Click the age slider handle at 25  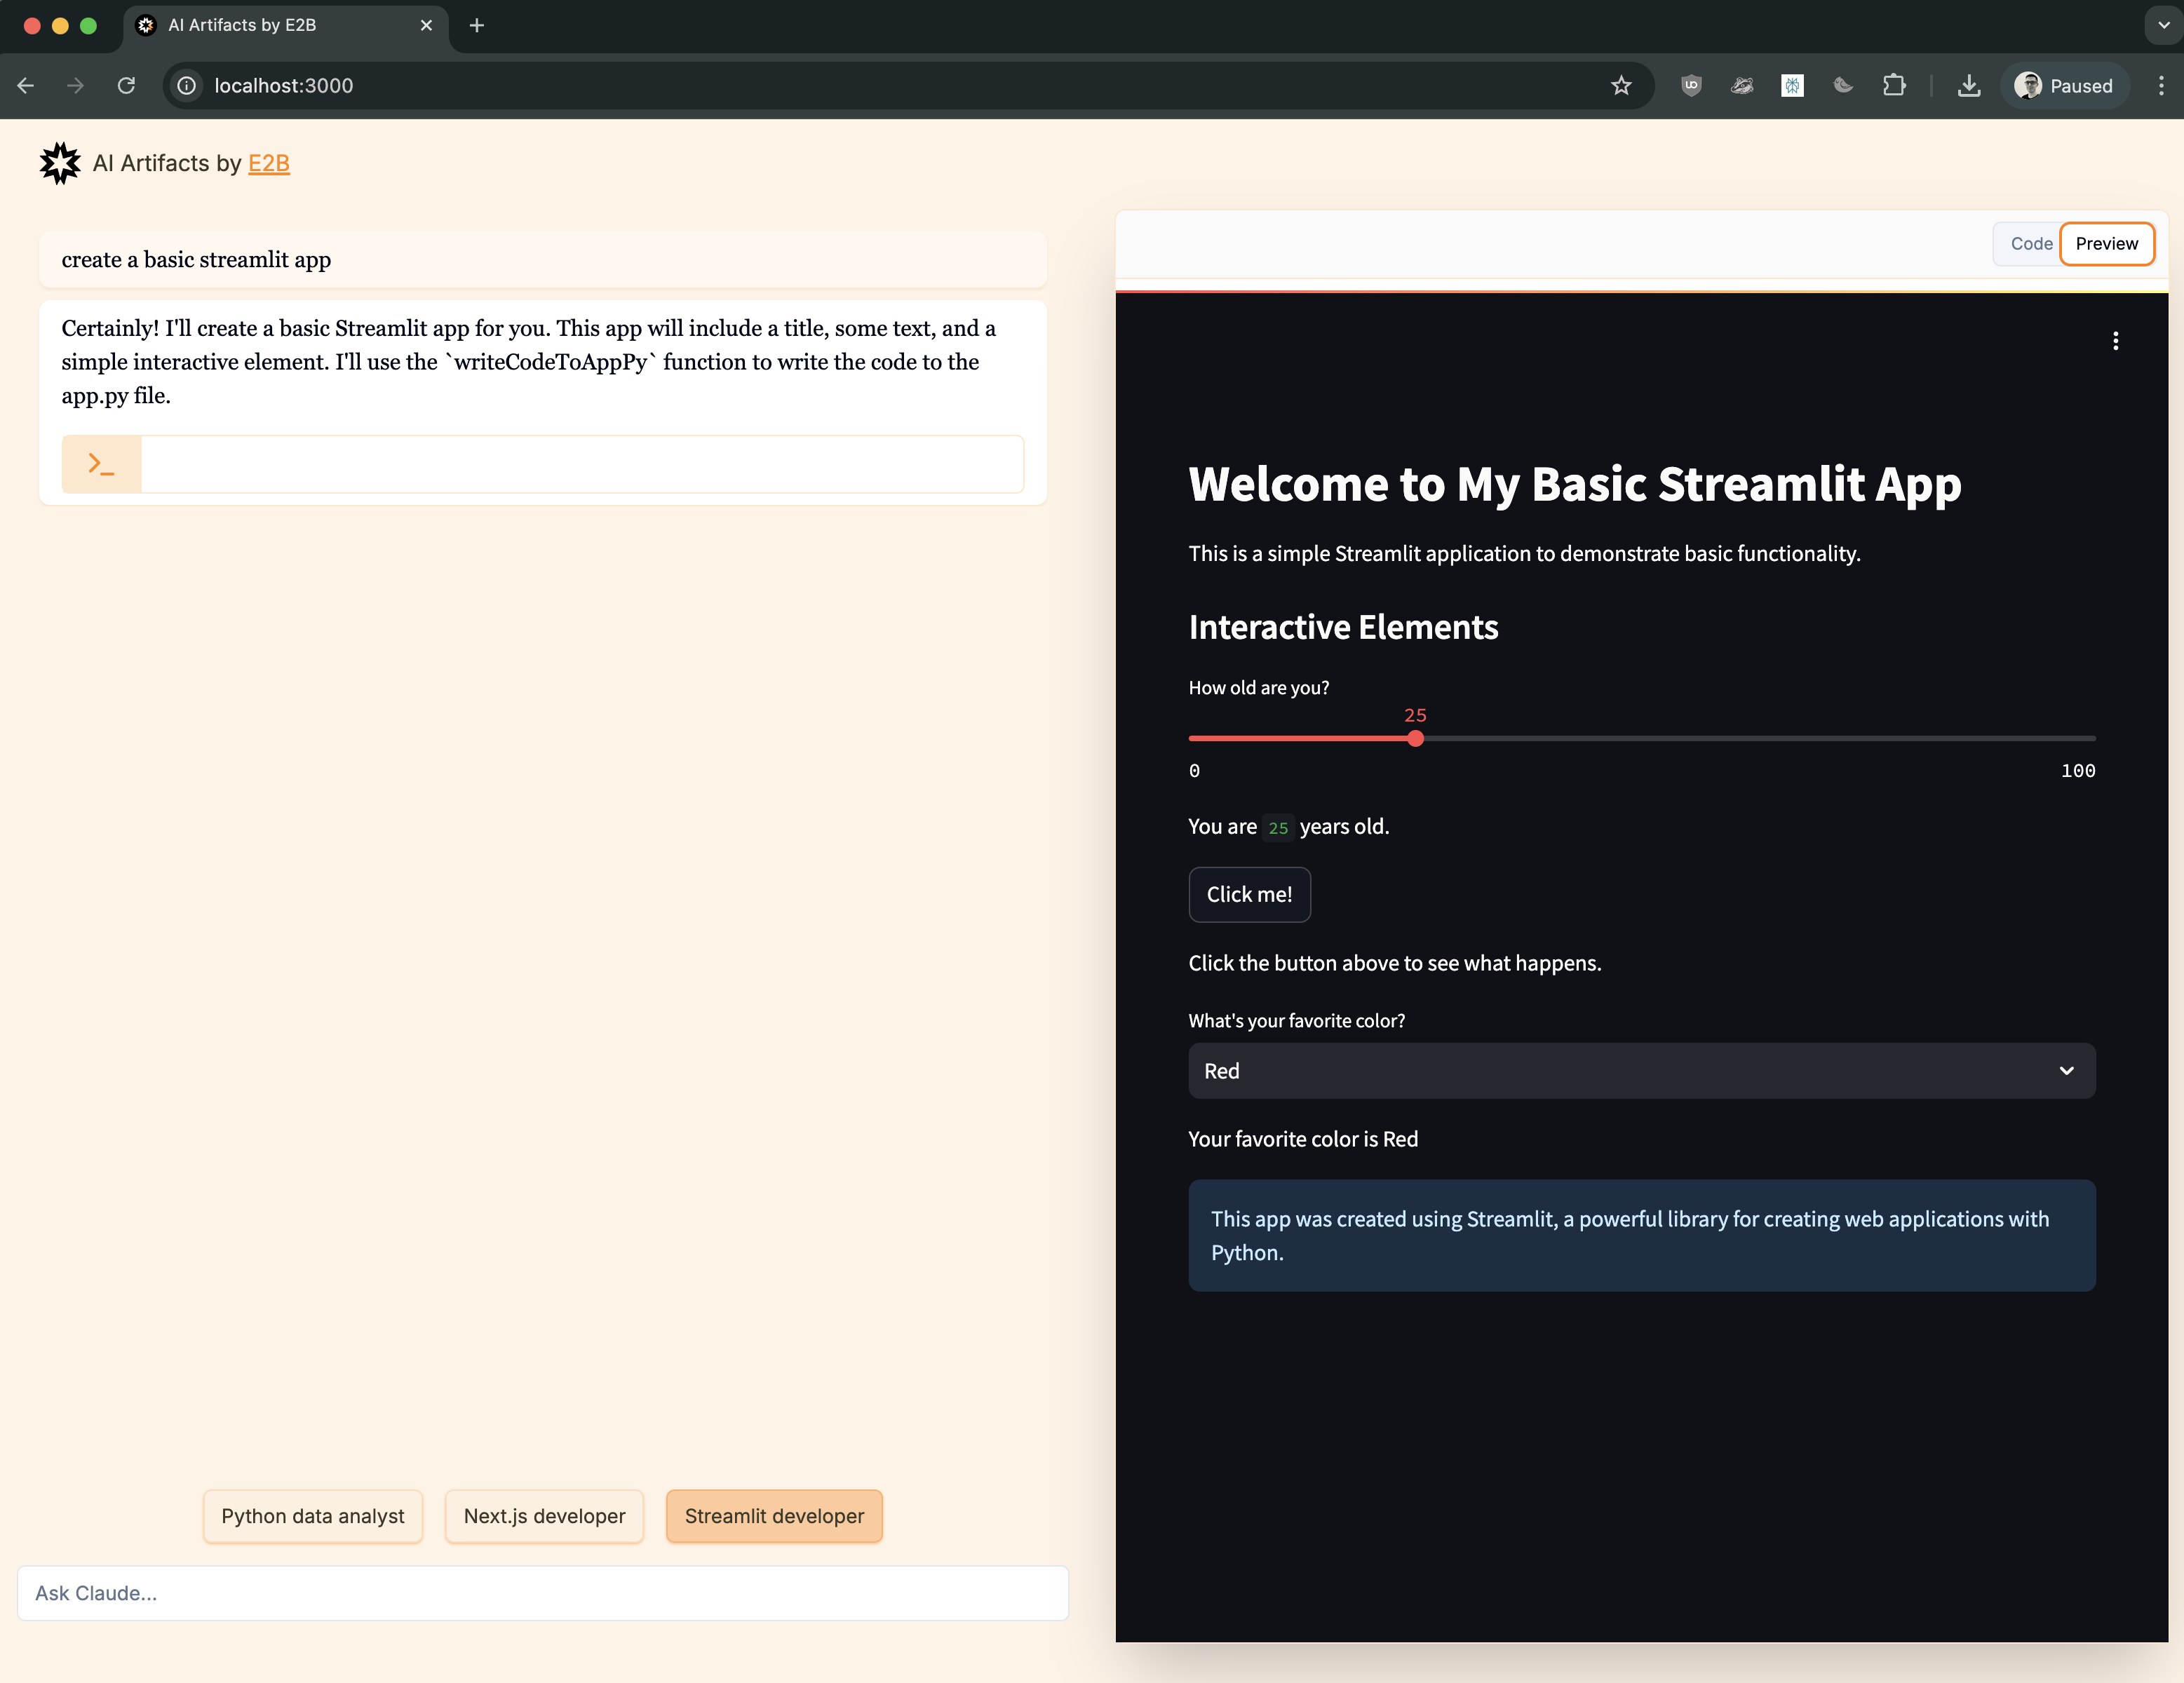[1415, 739]
